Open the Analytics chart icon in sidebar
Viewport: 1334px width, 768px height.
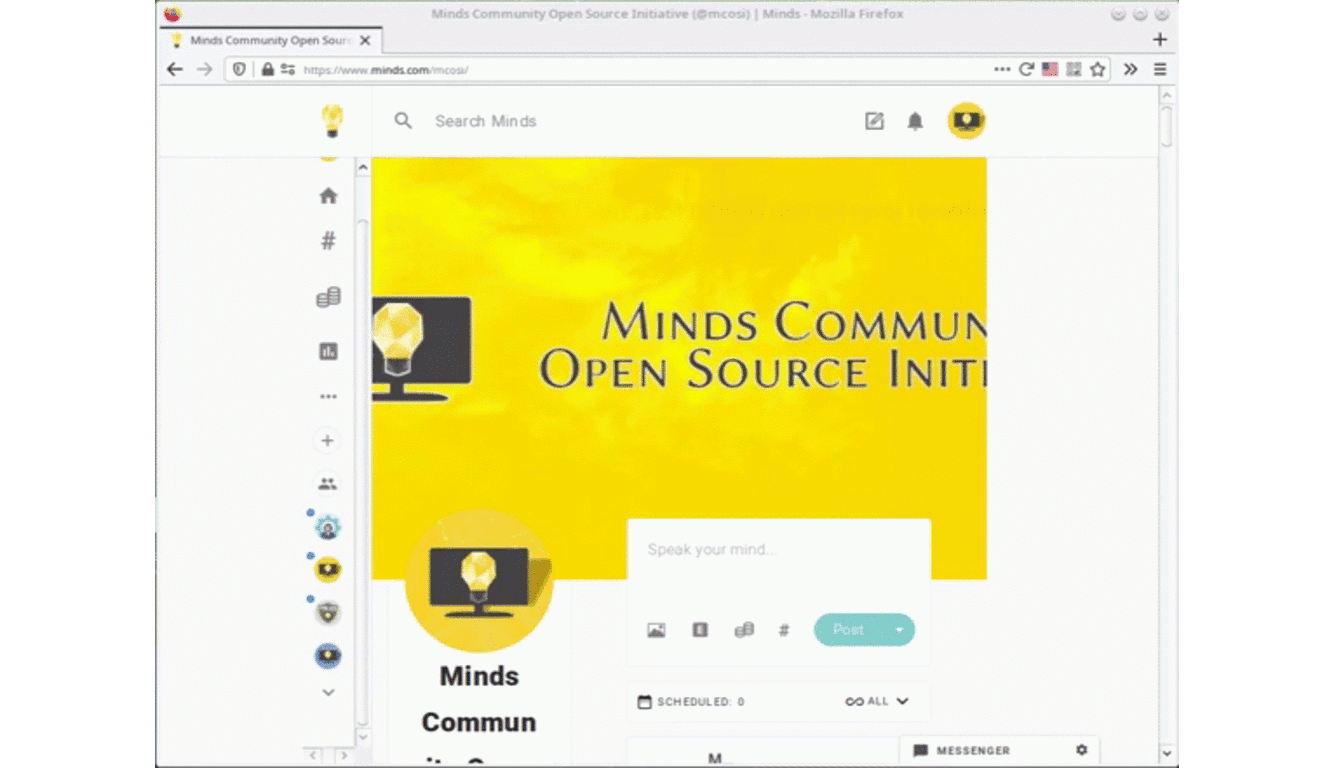(x=328, y=351)
